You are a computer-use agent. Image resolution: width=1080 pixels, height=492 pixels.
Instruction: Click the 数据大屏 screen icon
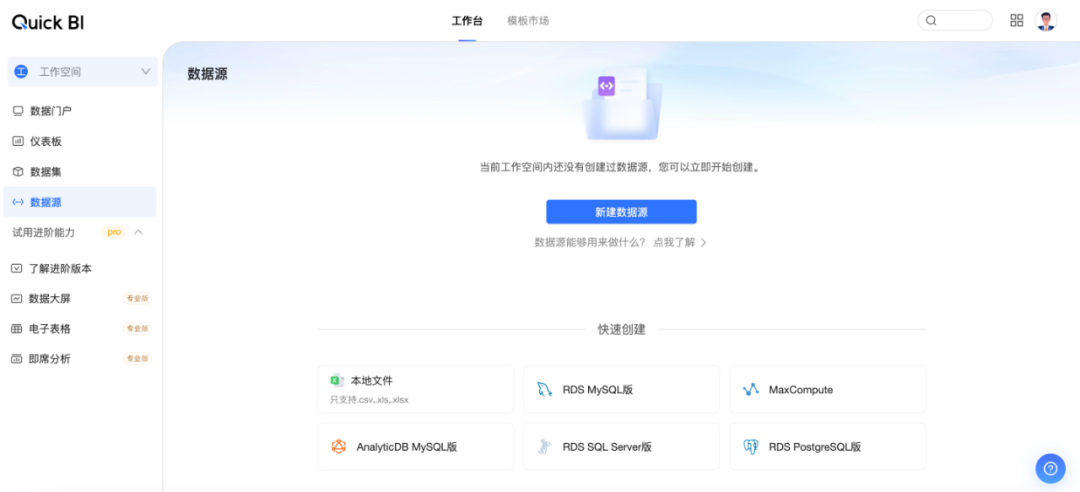[17, 298]
